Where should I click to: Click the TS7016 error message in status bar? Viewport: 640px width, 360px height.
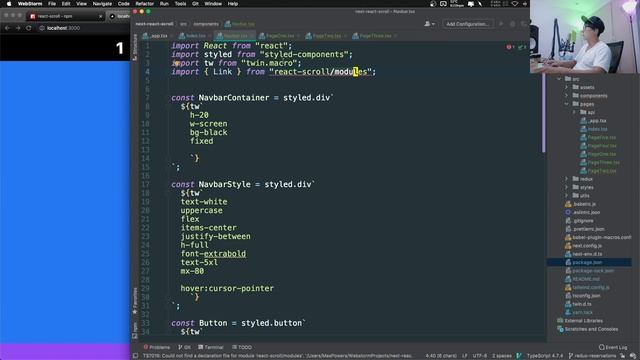click(278, 356)
